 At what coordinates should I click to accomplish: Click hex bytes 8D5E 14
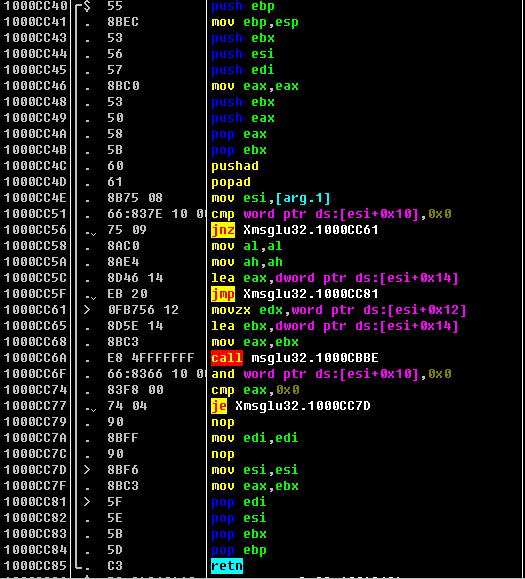[x=135, y=326]
